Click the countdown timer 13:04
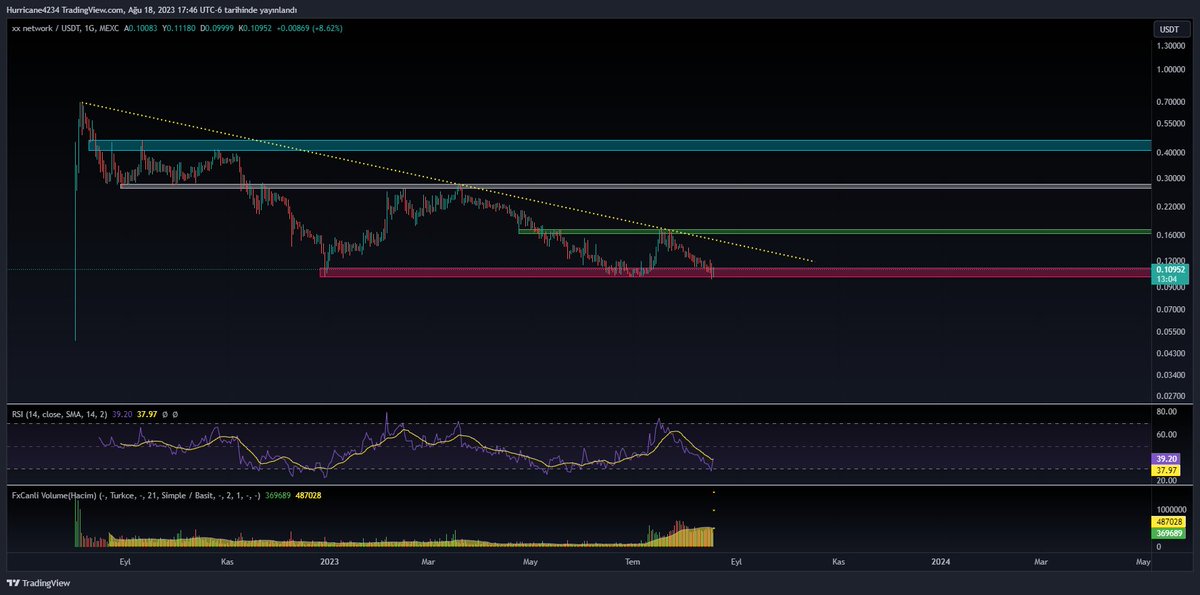The height and width of the screenshot is (595, 1200). click(x=1169, y=281)
